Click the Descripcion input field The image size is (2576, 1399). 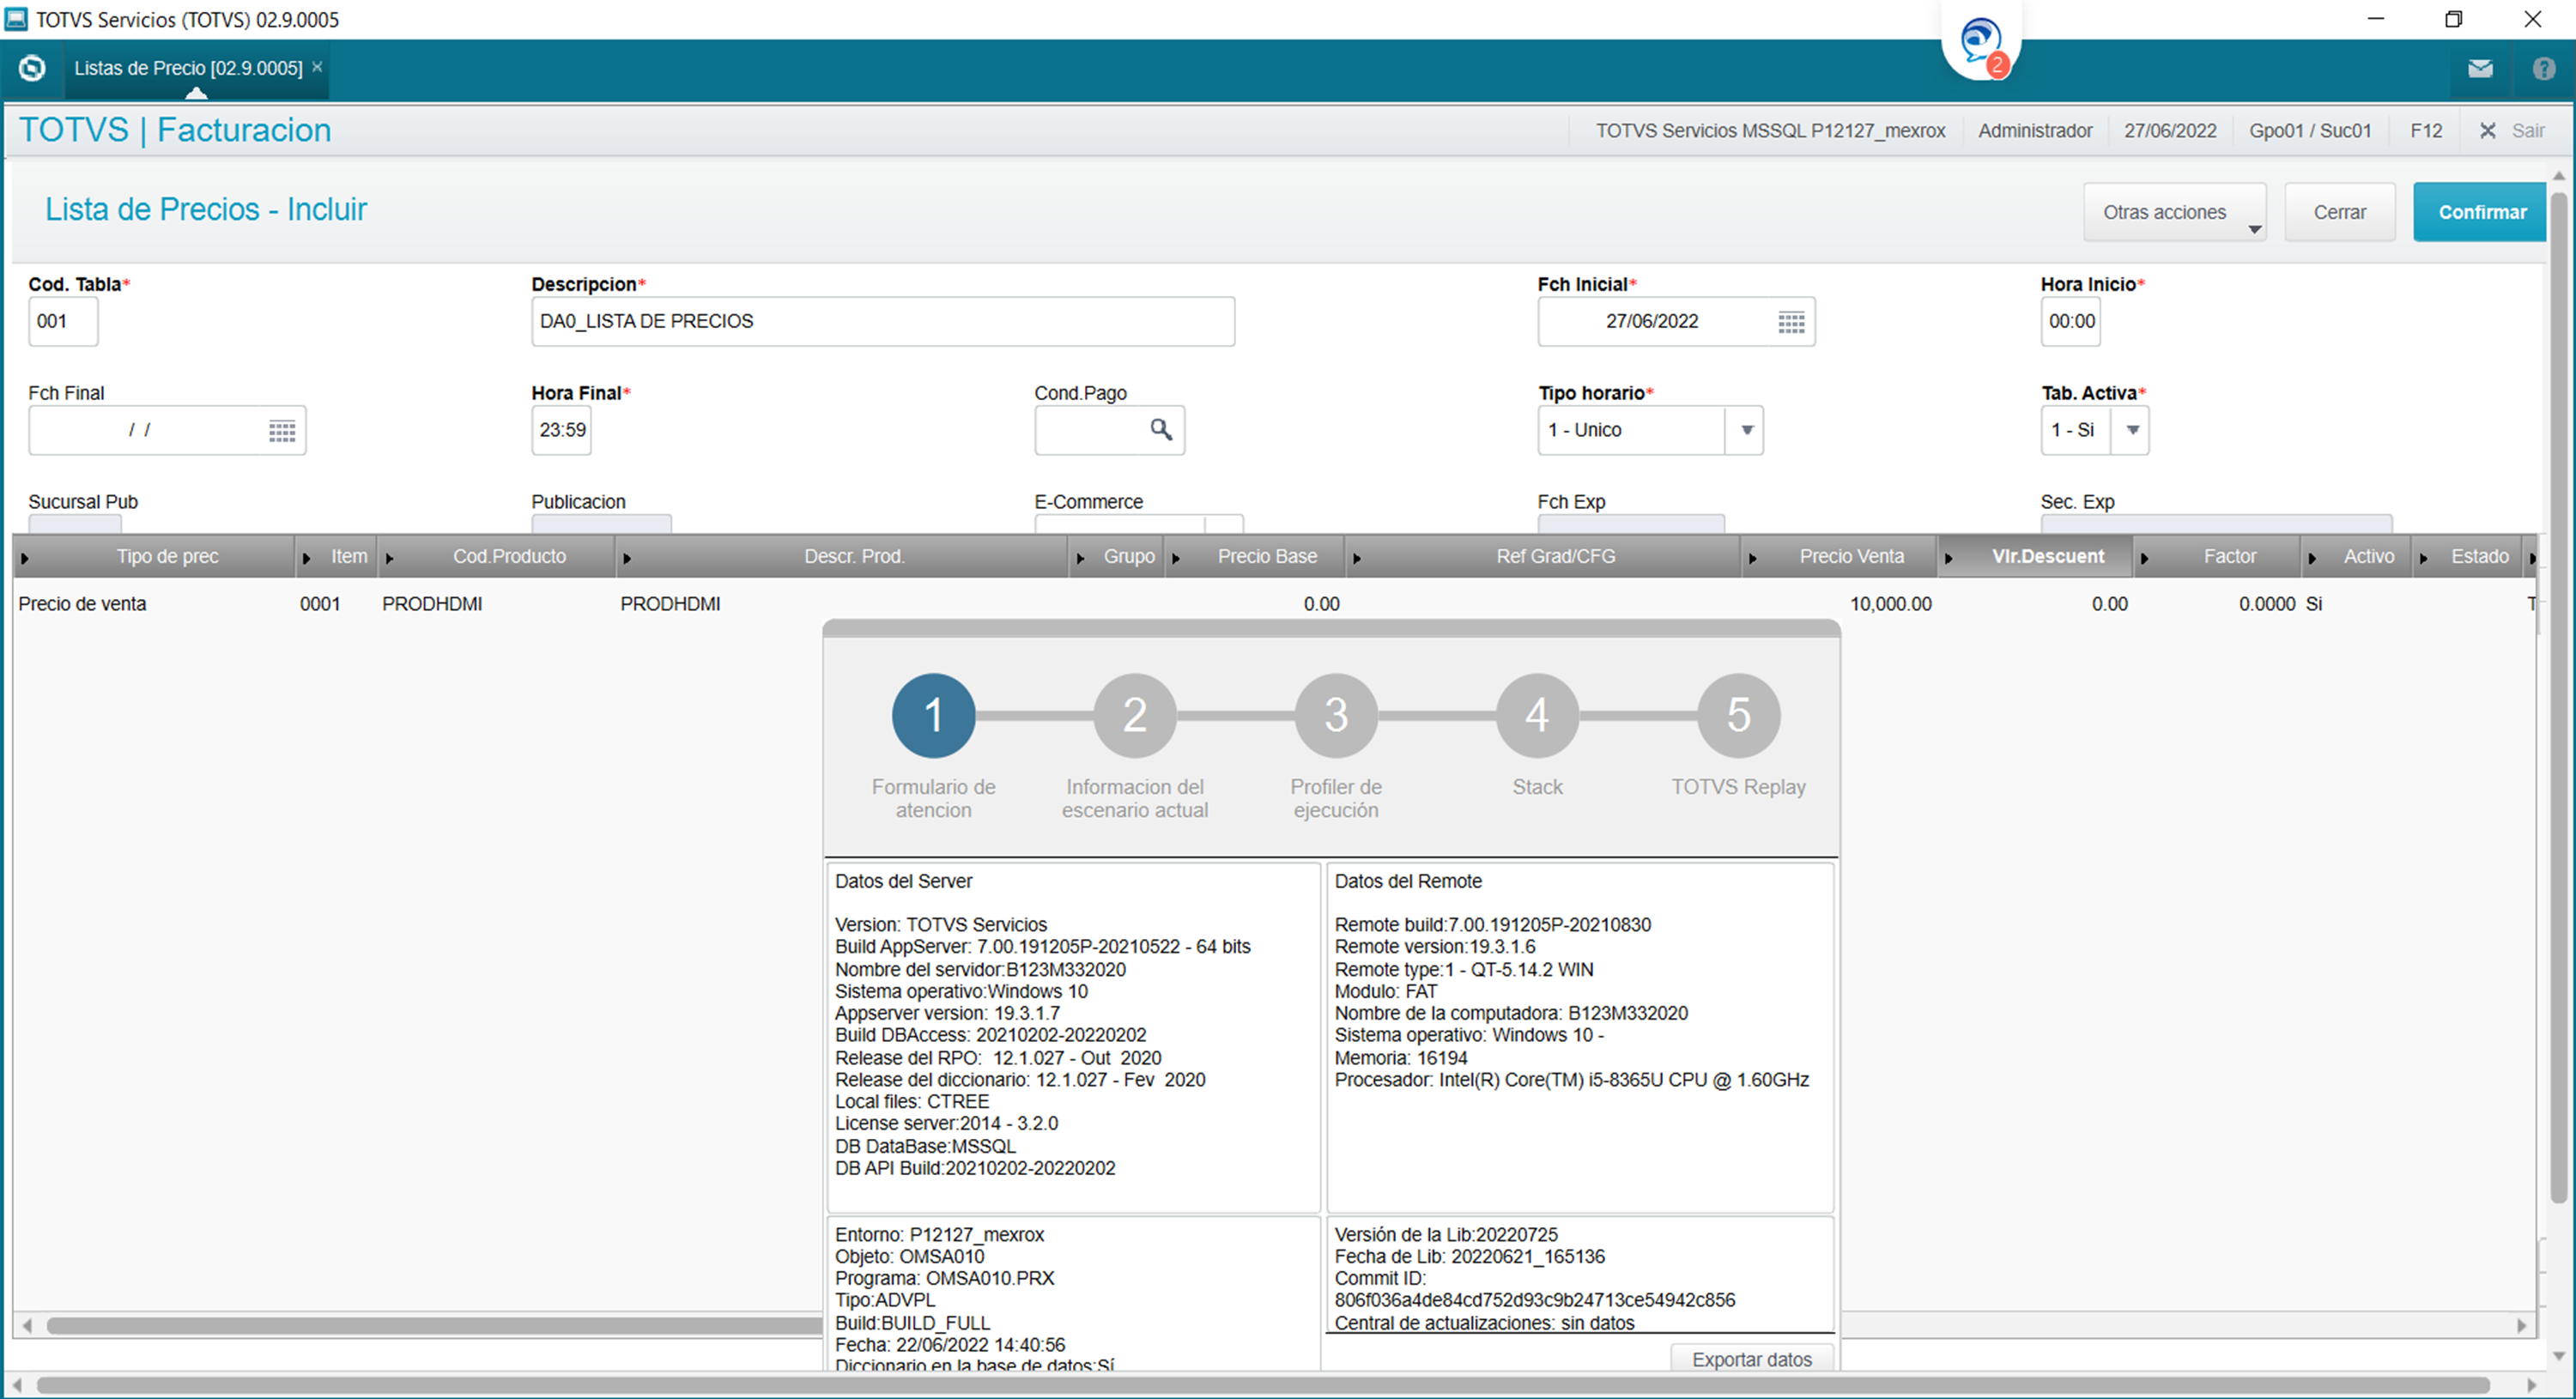(x=883, y=322)
